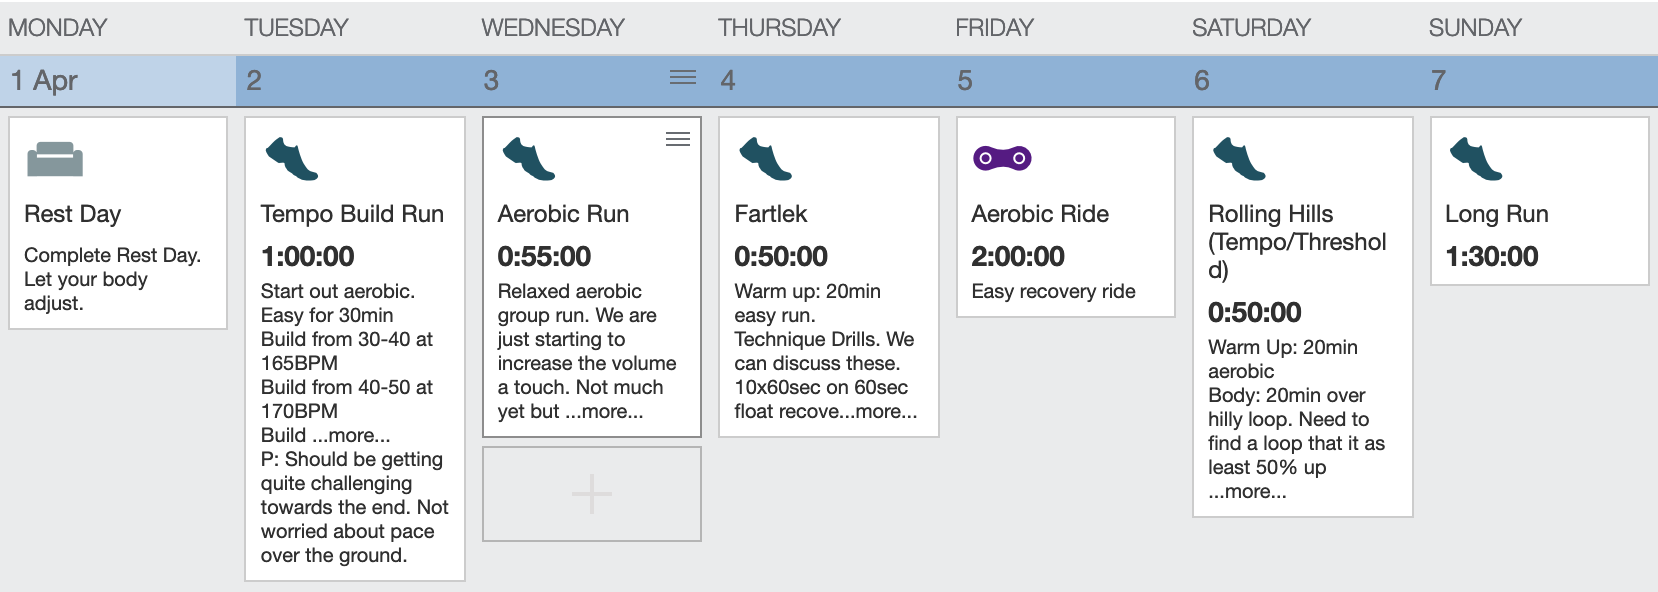Open the Rest Day workout card

click(118, 223)
